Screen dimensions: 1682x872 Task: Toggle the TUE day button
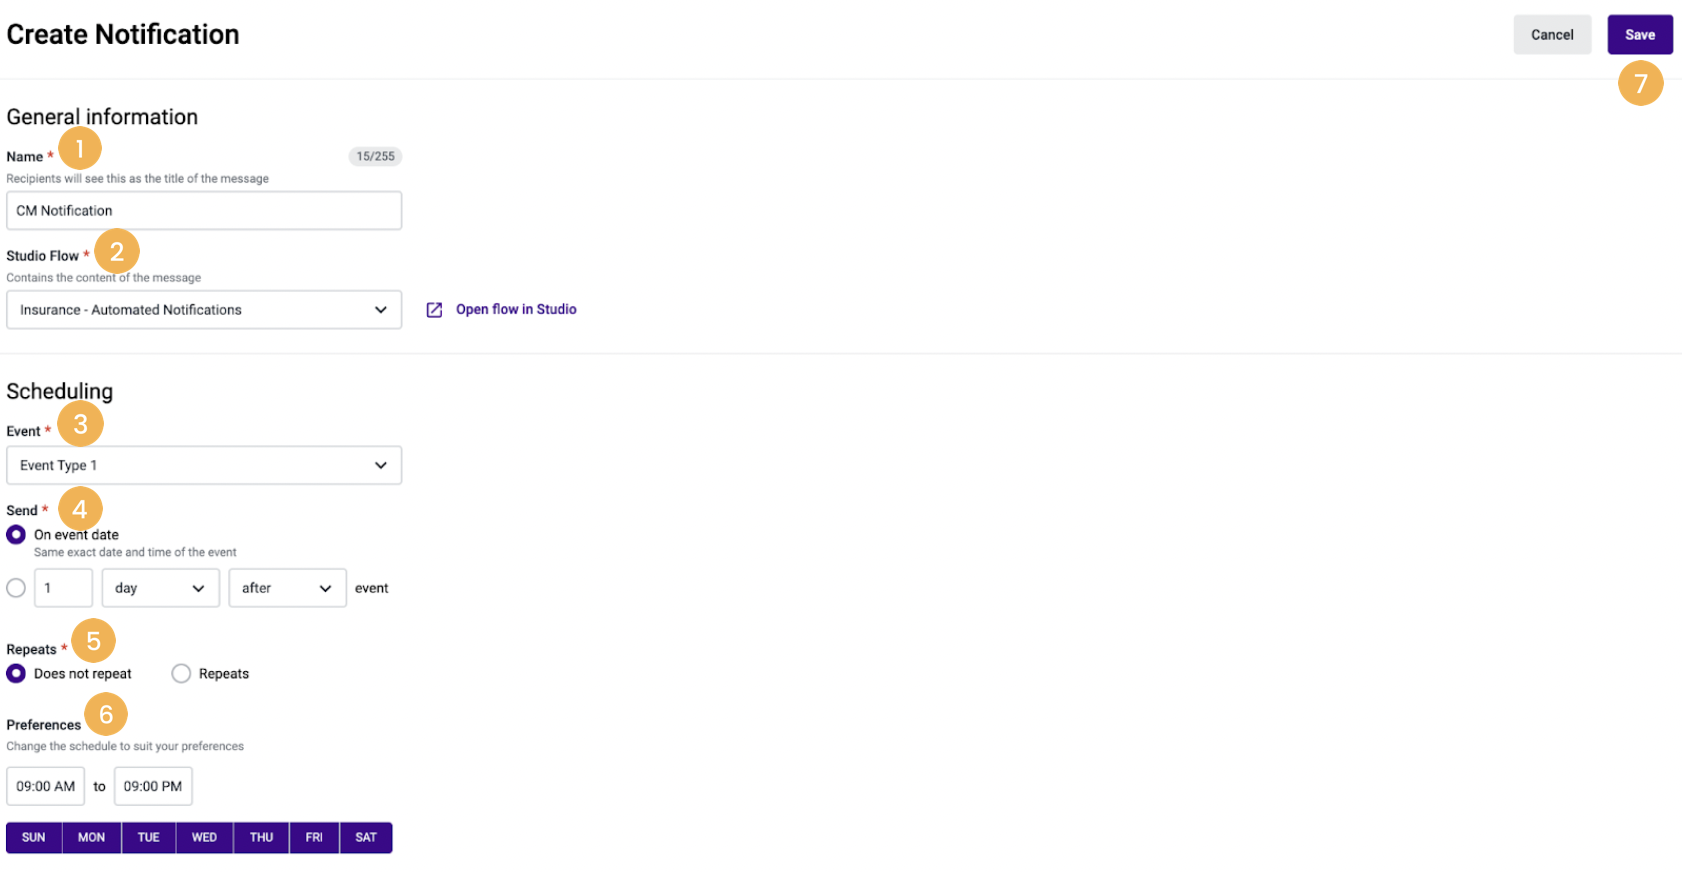coord(149,838)
